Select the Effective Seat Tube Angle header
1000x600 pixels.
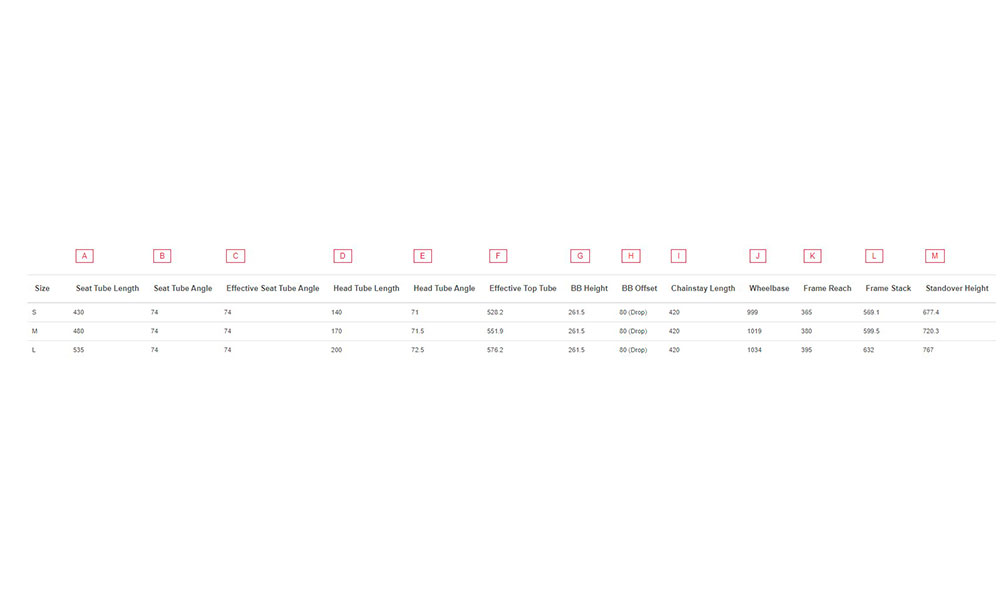pos(272,288)
